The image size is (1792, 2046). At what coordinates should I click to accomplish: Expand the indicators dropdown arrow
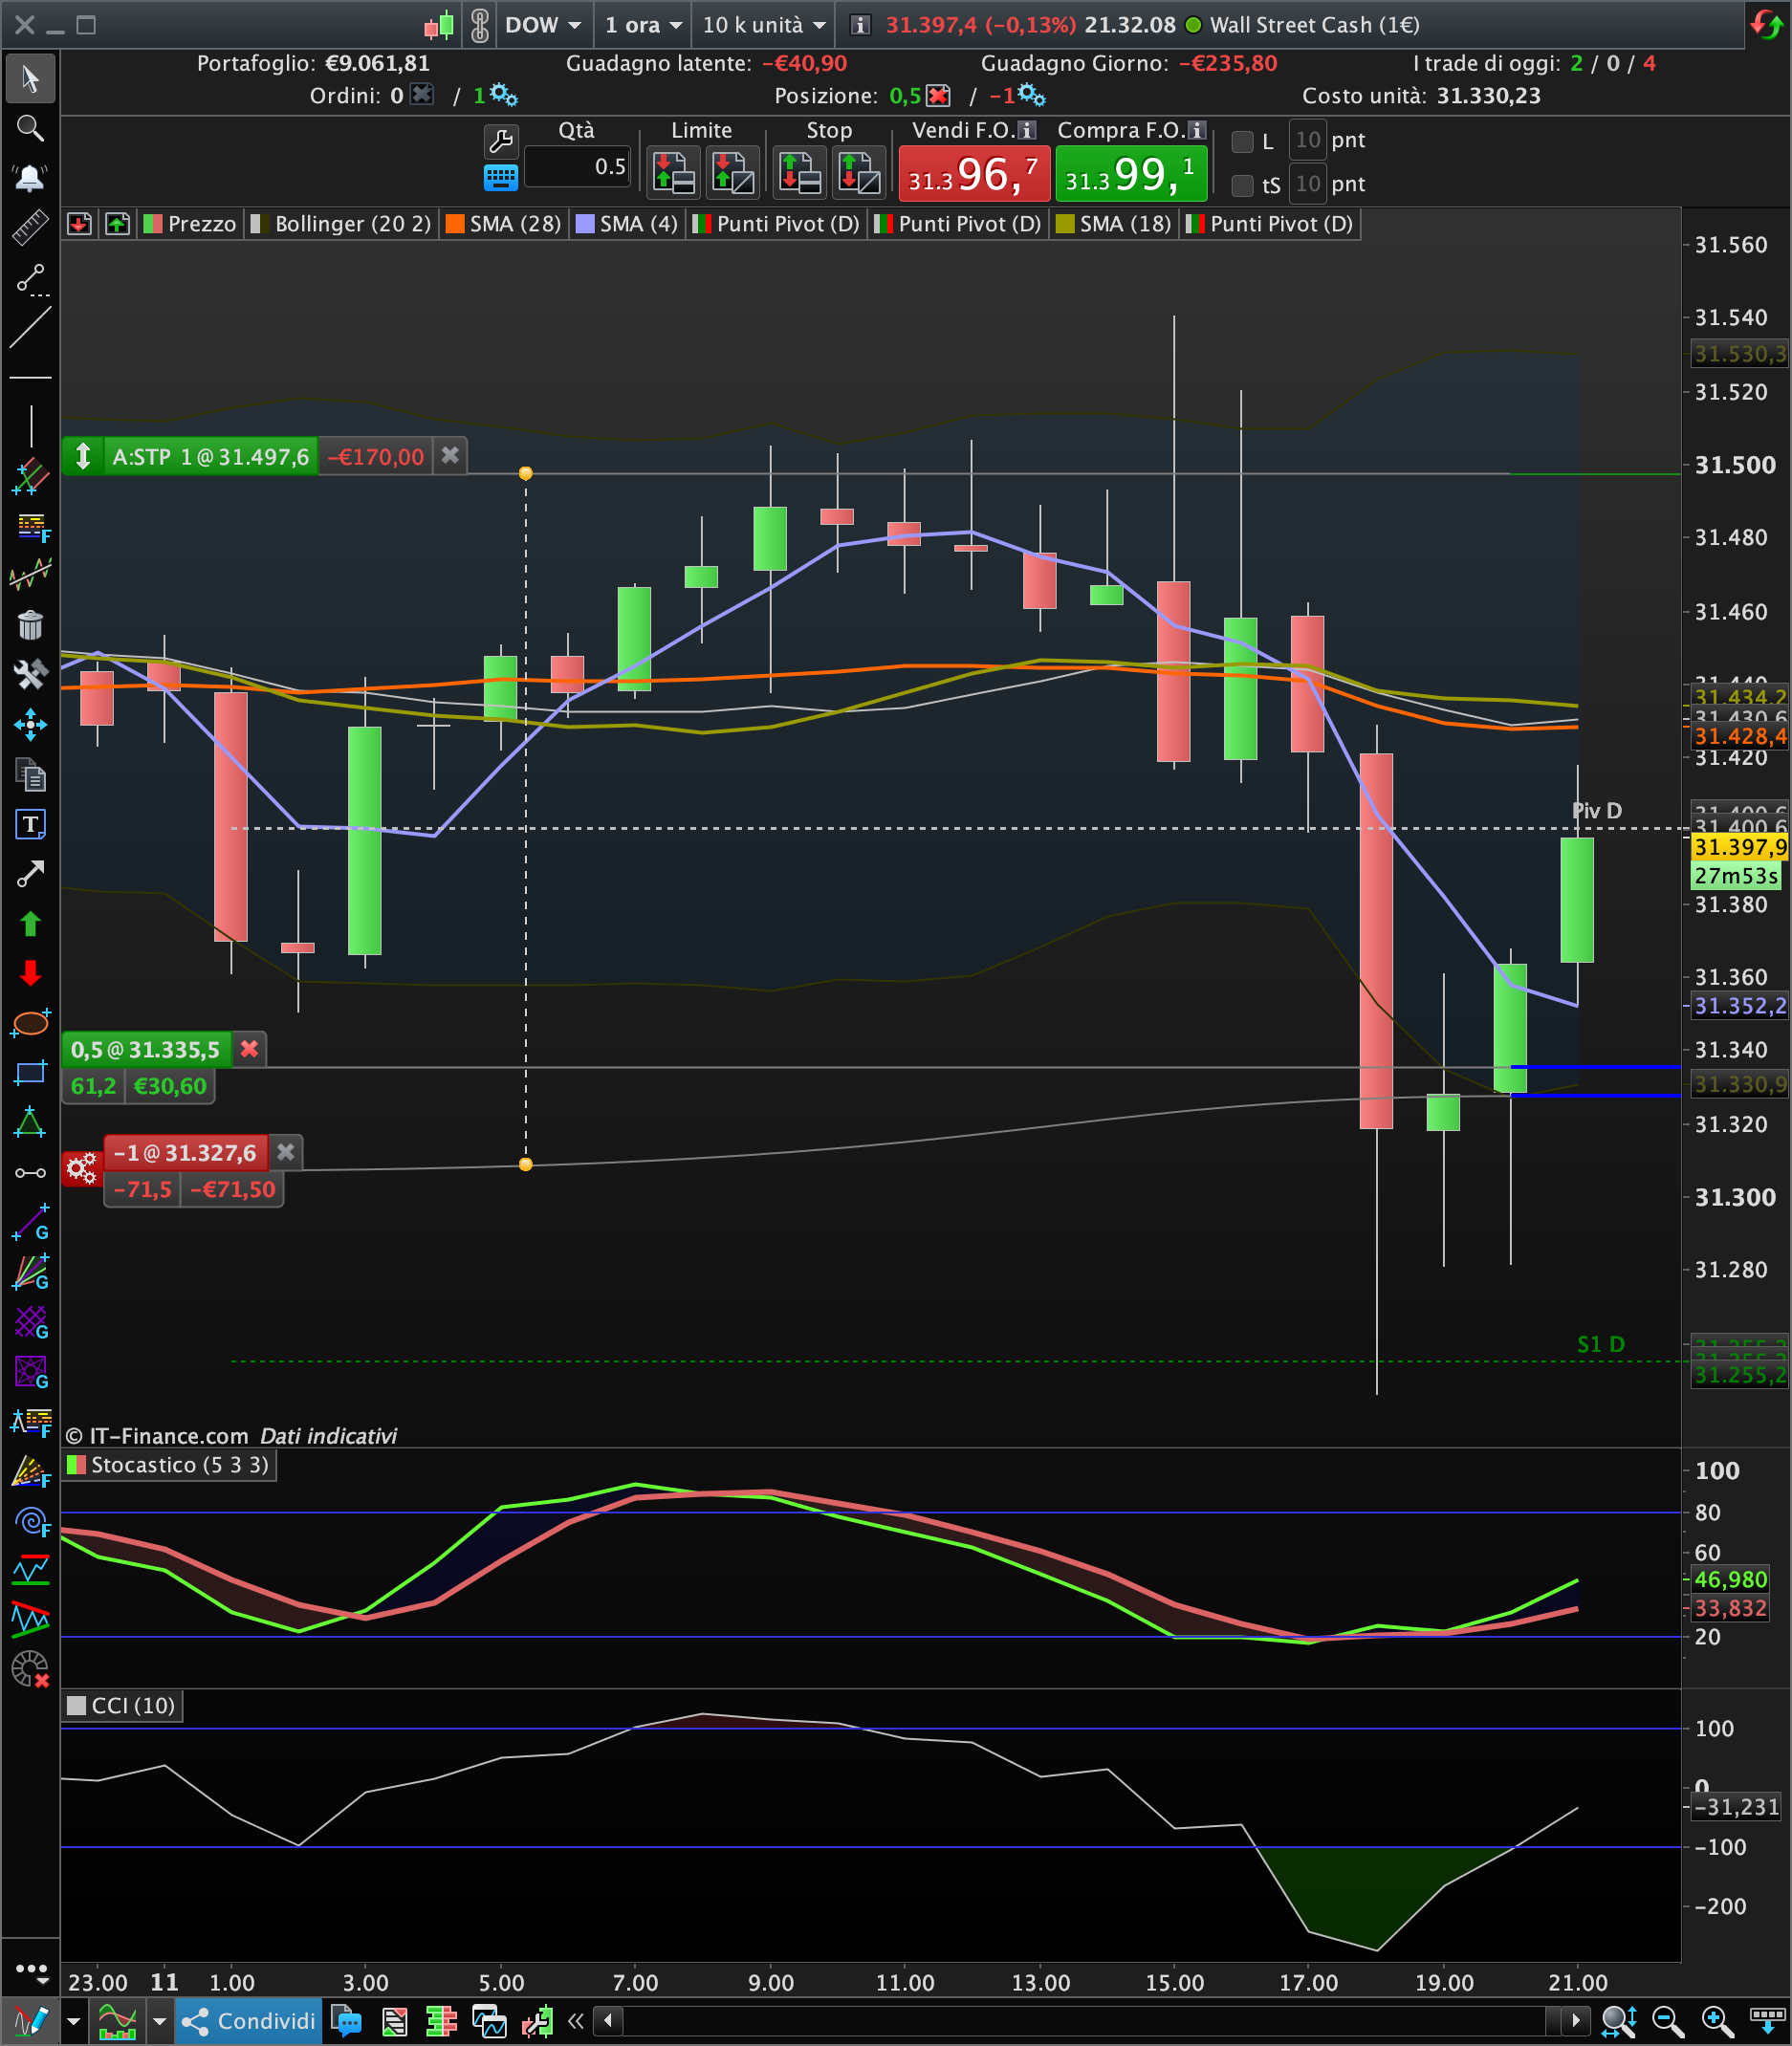158,2022
